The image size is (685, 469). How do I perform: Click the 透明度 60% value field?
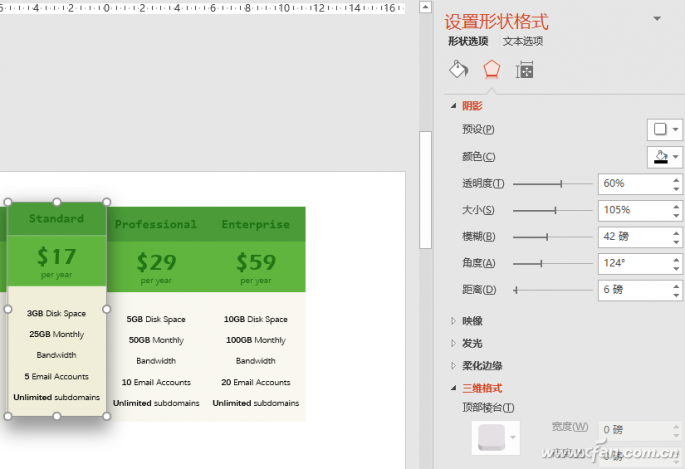[634, 184]
